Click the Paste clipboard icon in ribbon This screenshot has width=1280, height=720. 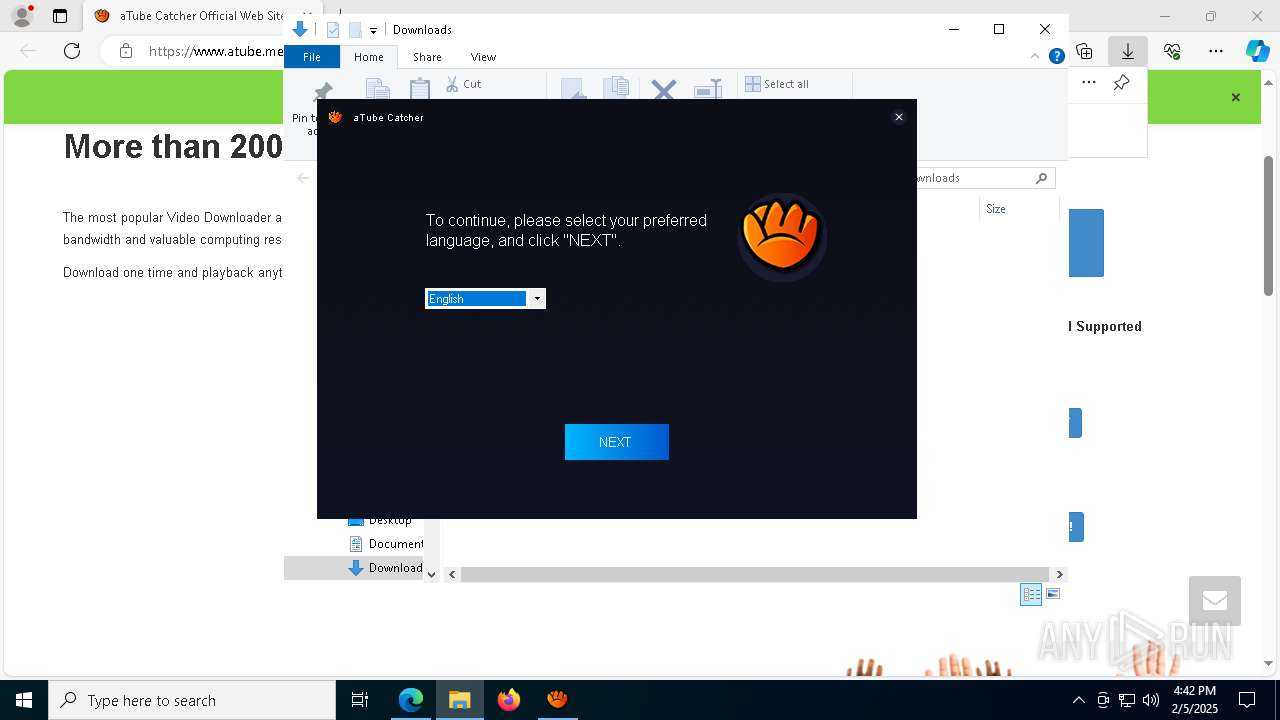(420, 89)
